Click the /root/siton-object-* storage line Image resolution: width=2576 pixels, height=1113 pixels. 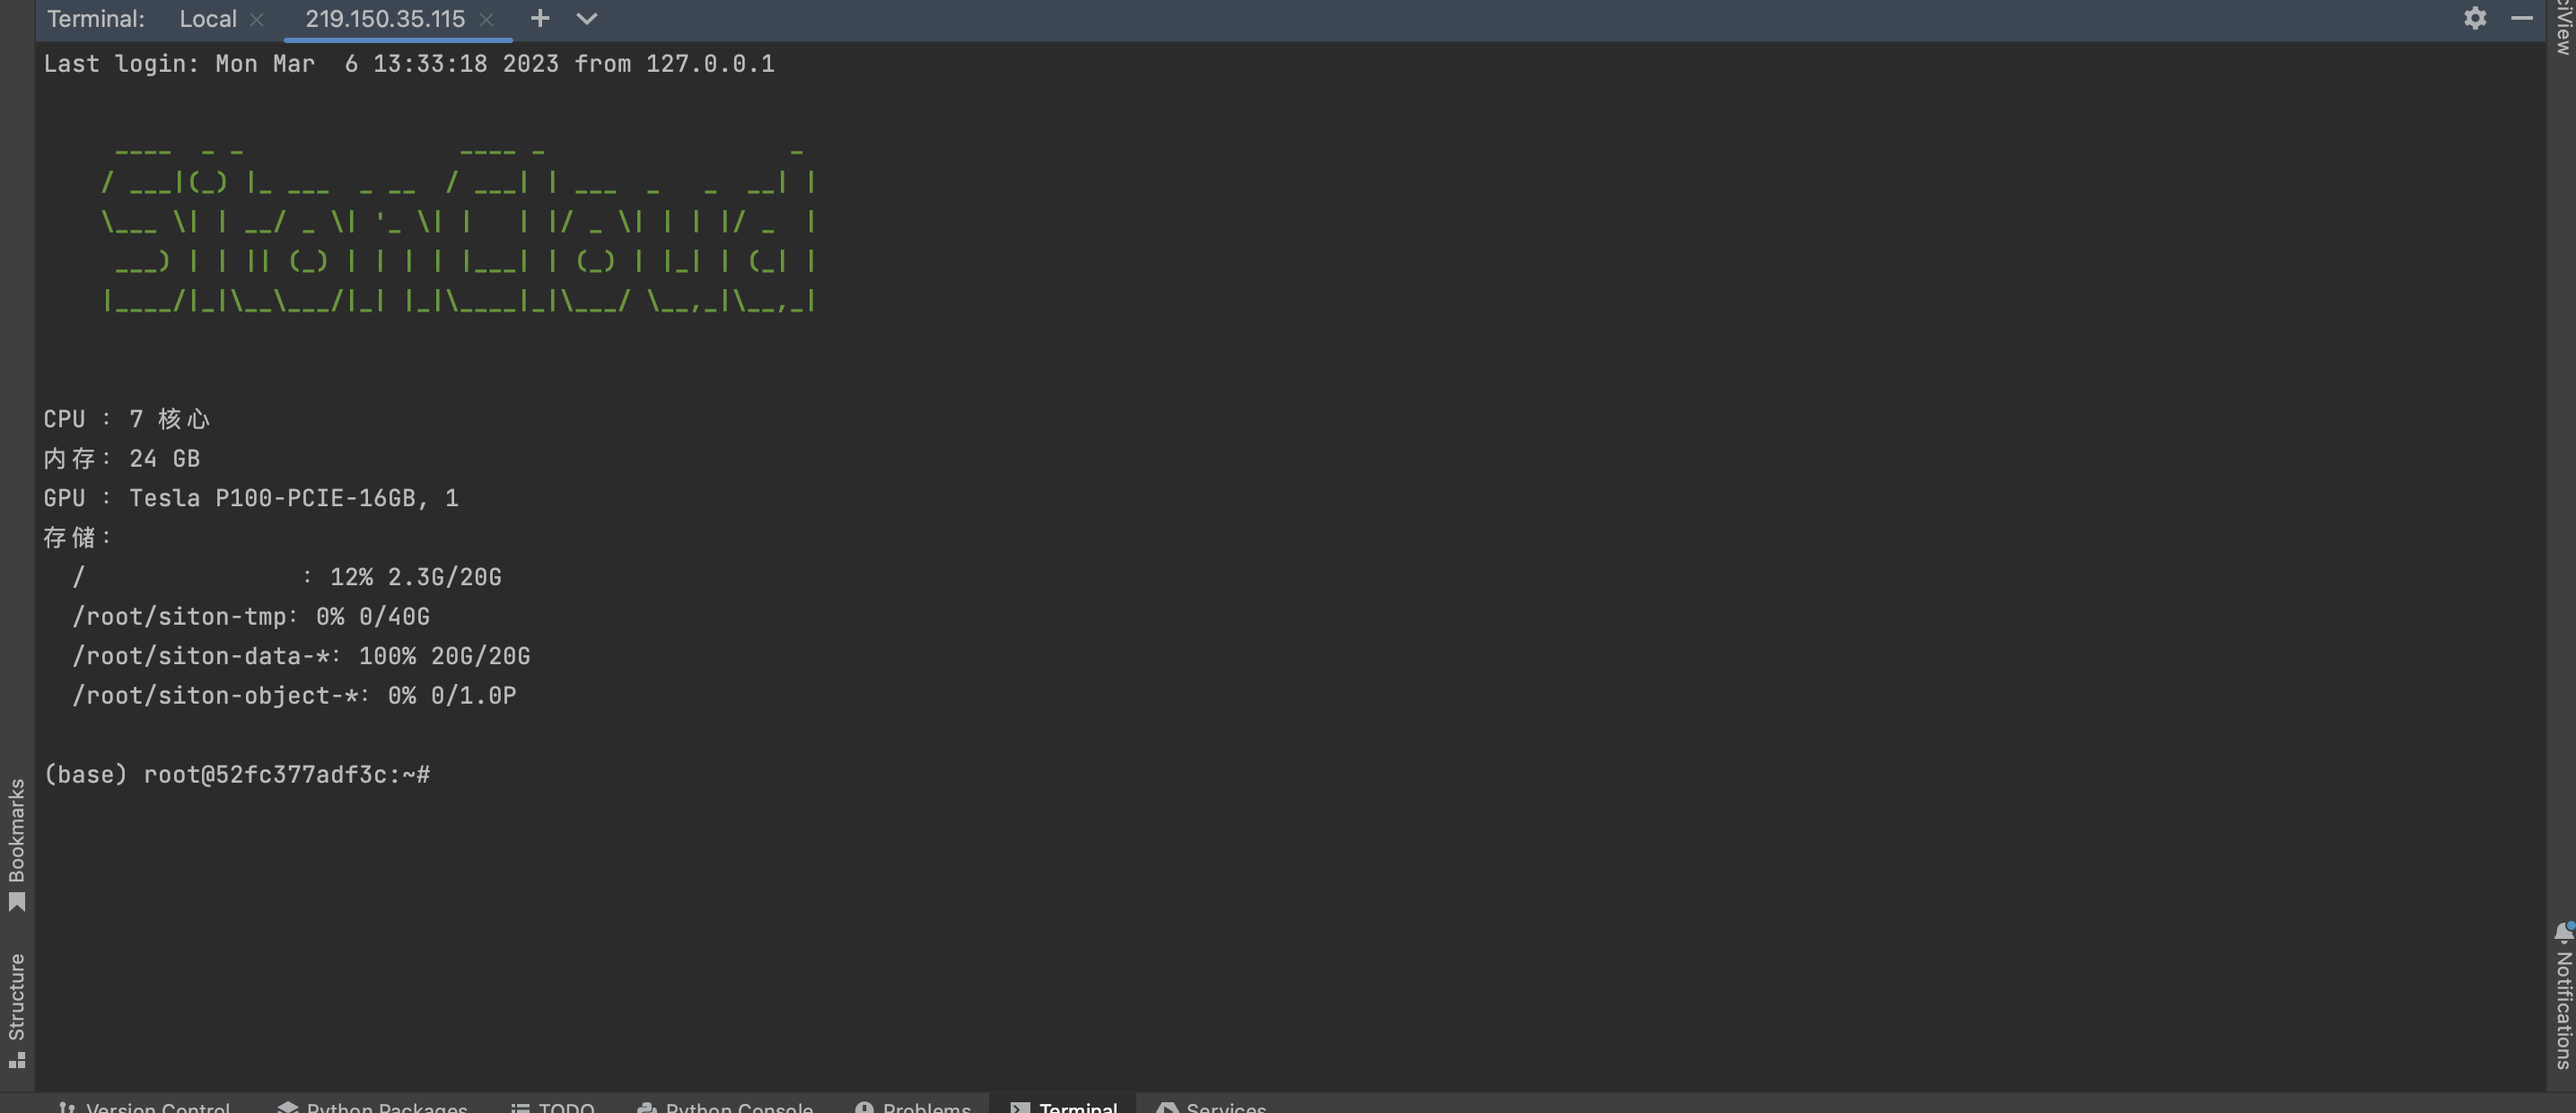294,695
